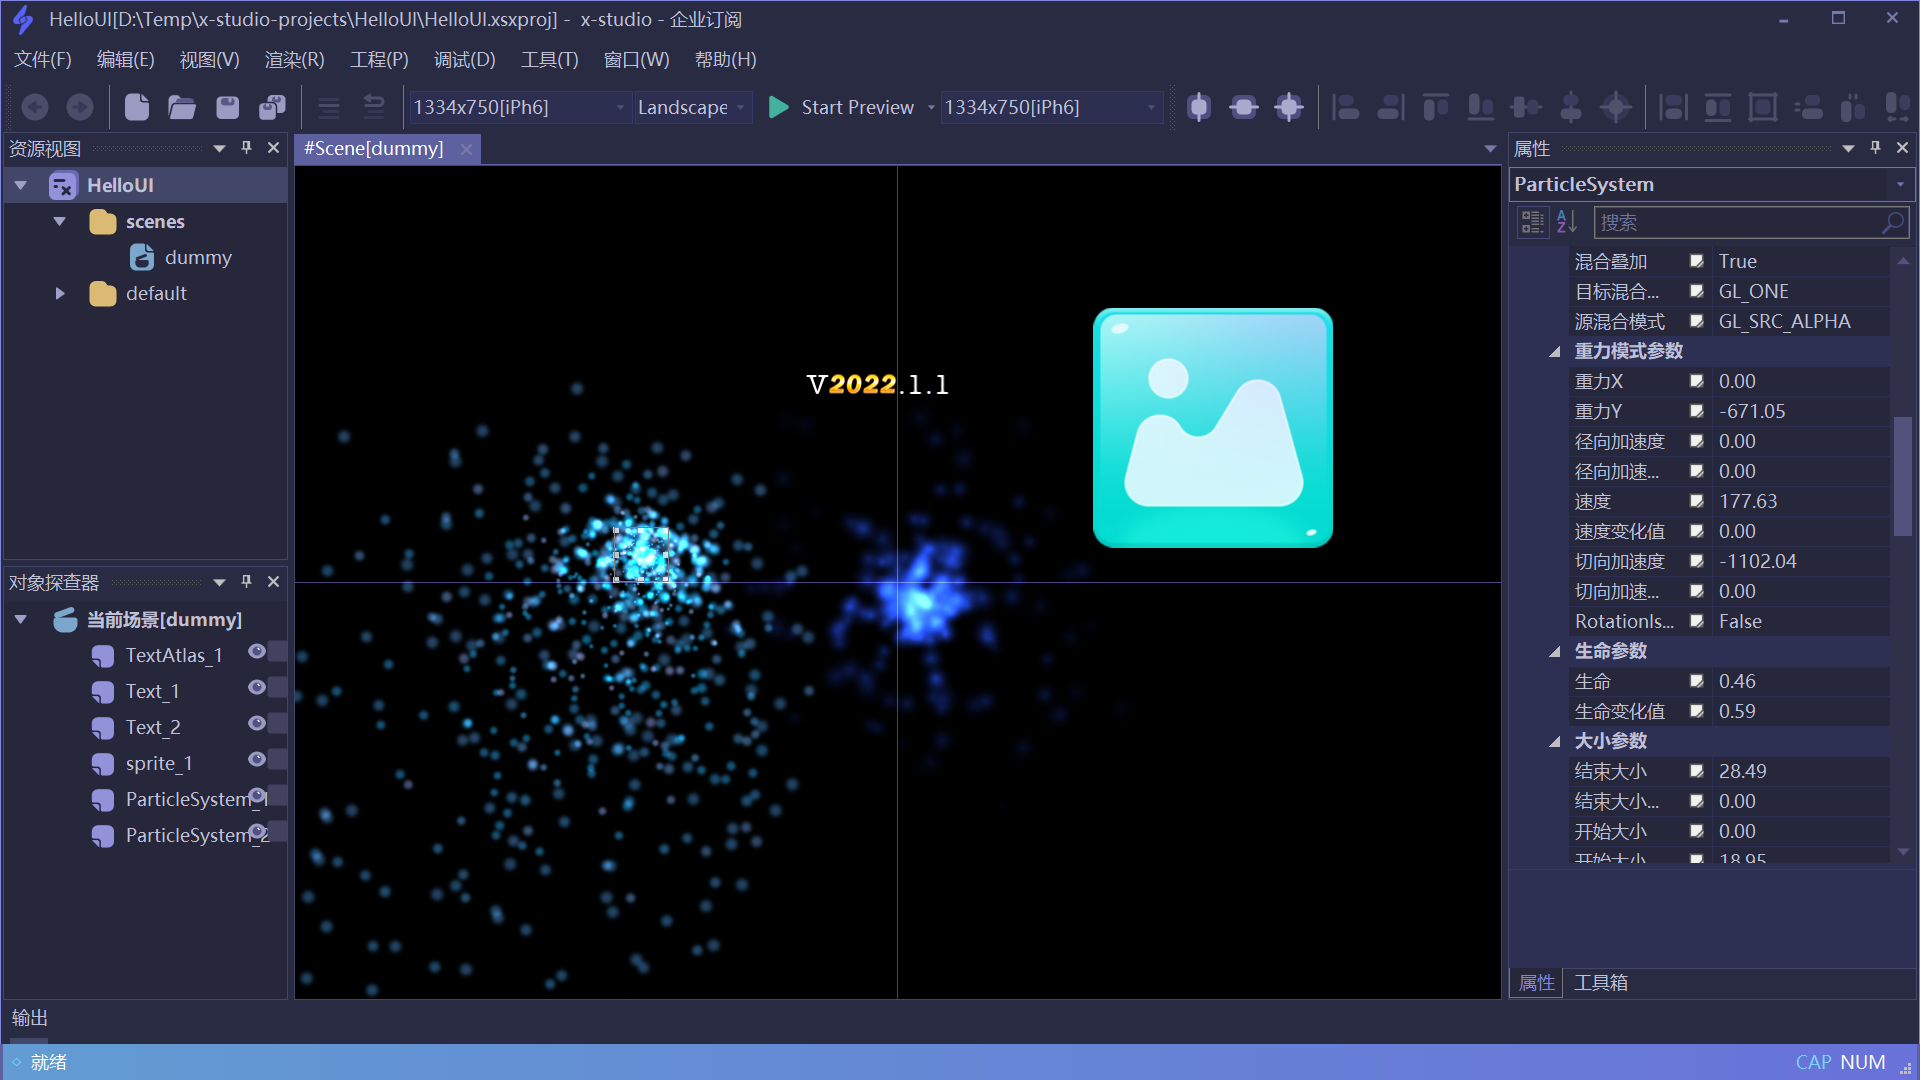This screenshot has width=1920, height=1080.
Task: Open the Landscape orientation dropdown
Action: pyautogui.click(x=693, y=107)
